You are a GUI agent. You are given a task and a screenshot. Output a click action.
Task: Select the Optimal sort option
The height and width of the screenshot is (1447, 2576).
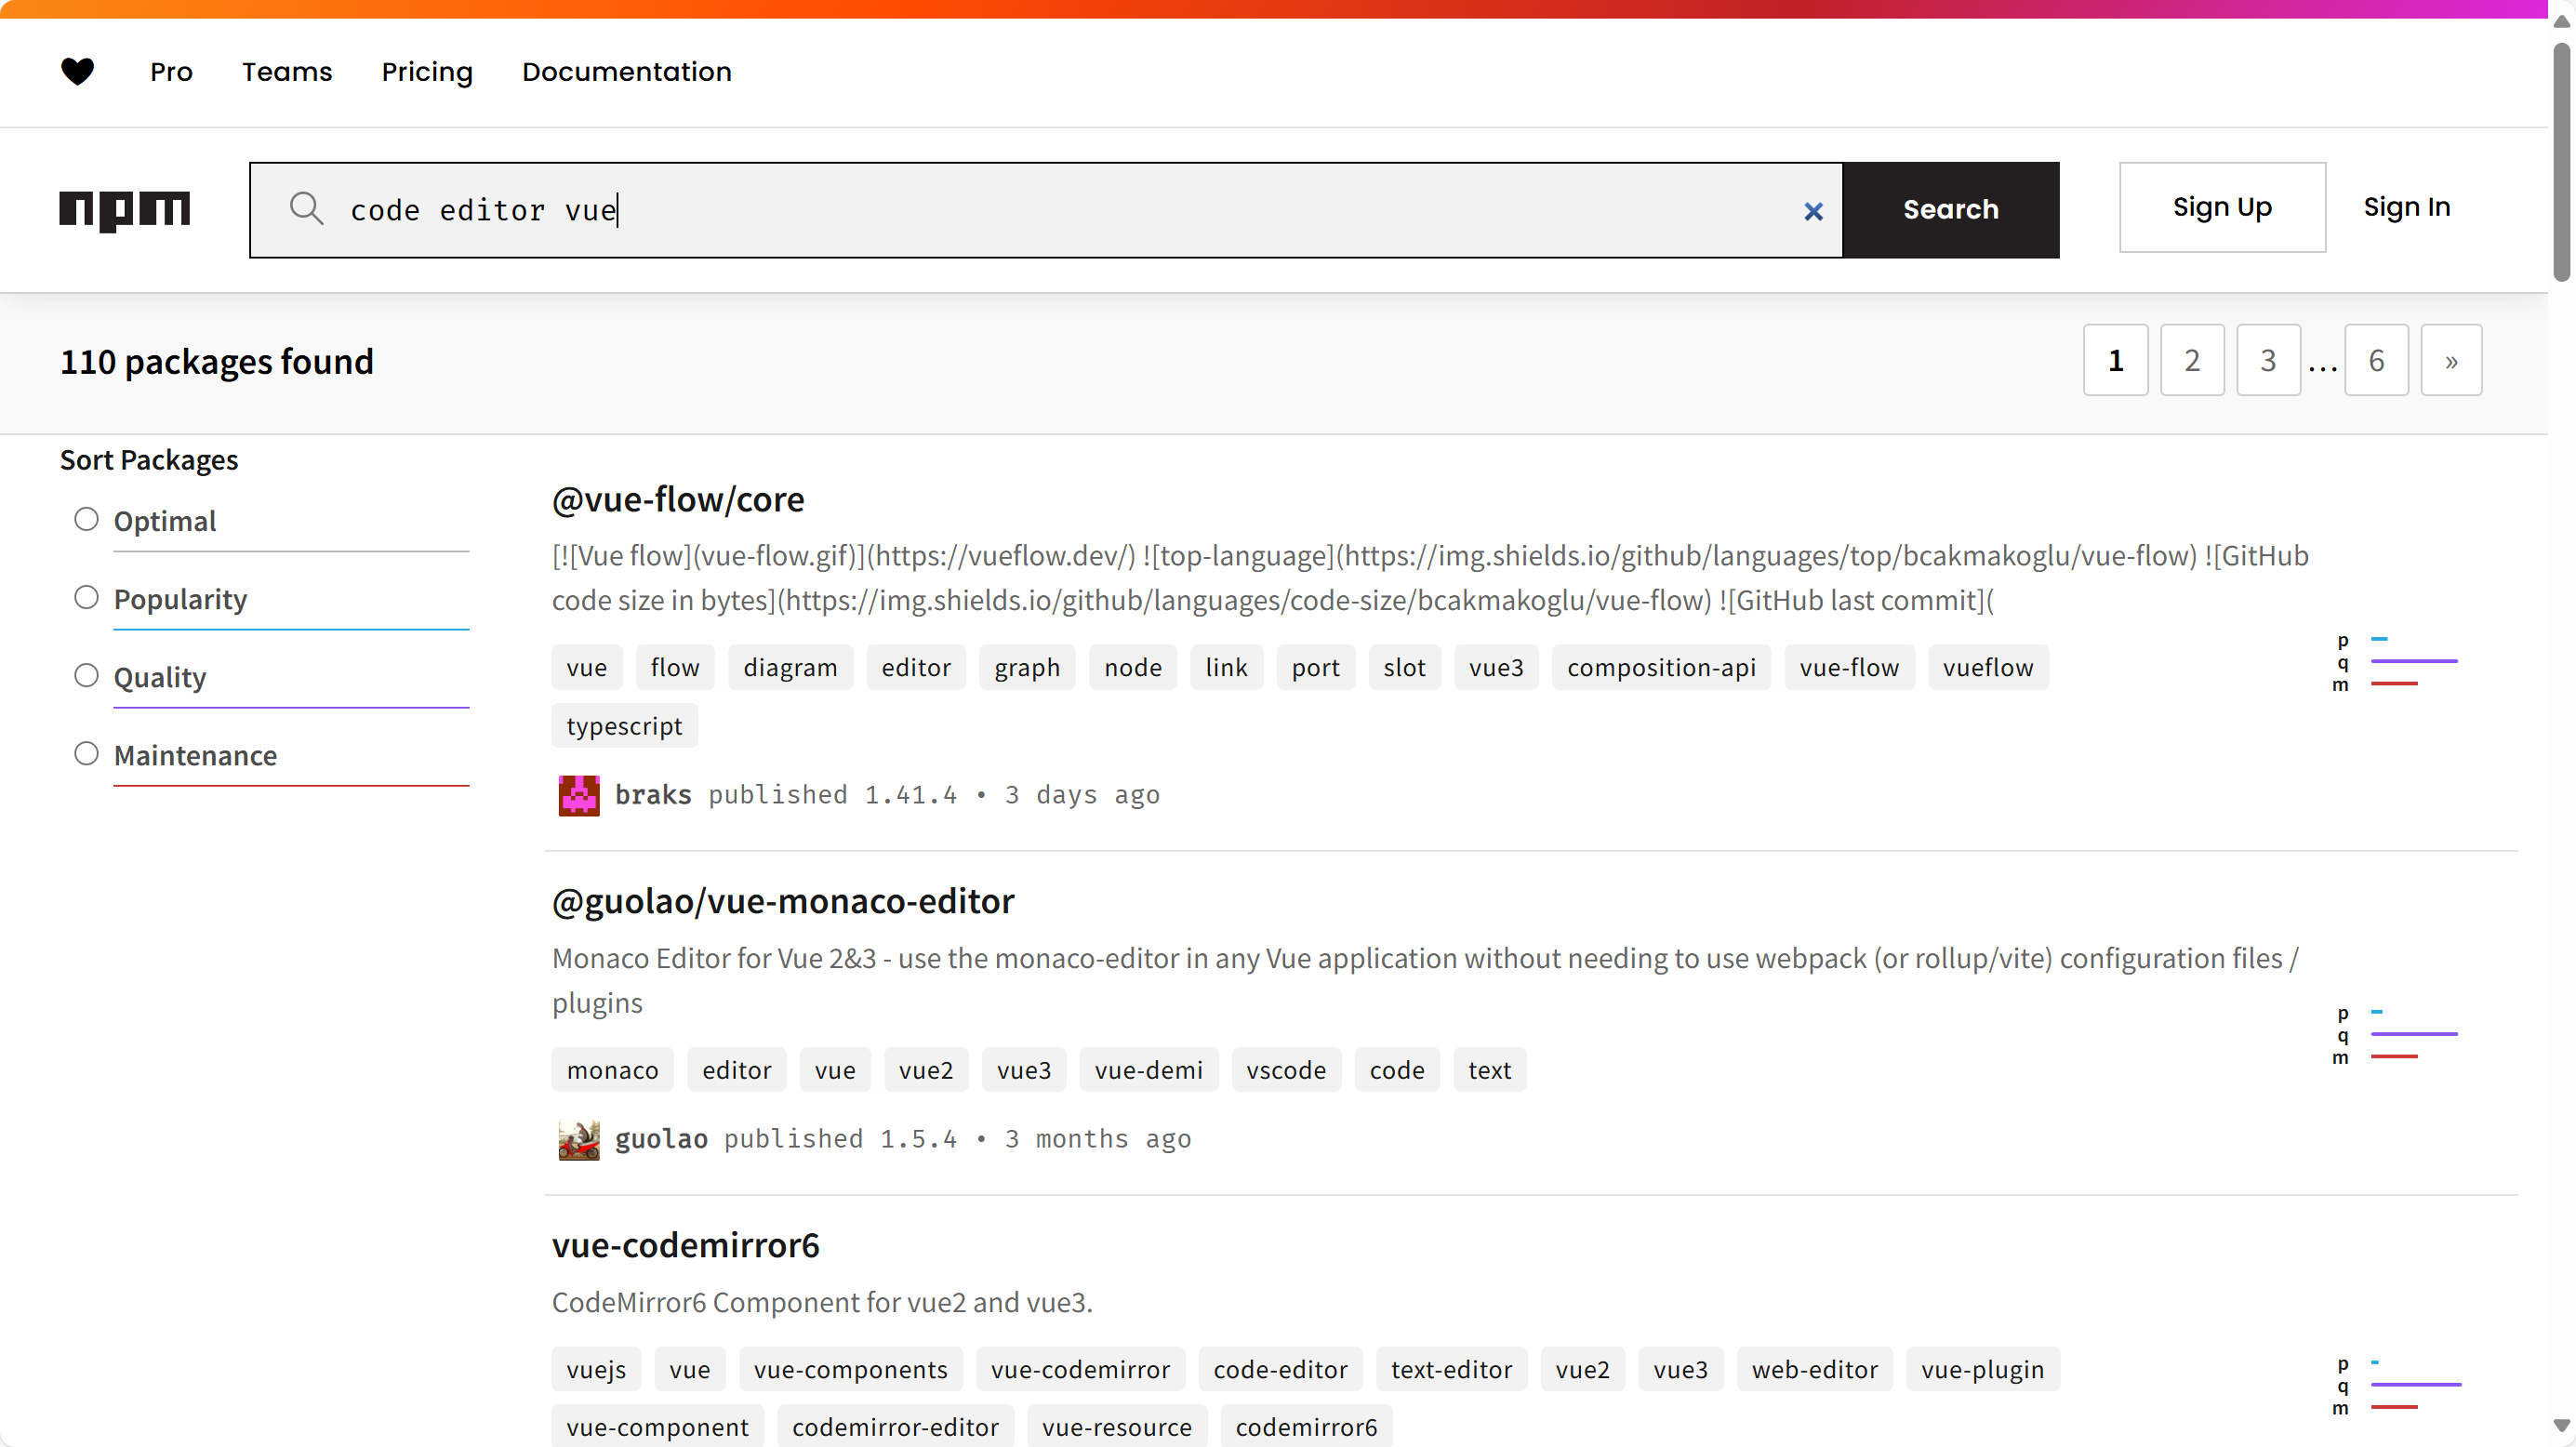pyautogui.click(x=87, y=519)
